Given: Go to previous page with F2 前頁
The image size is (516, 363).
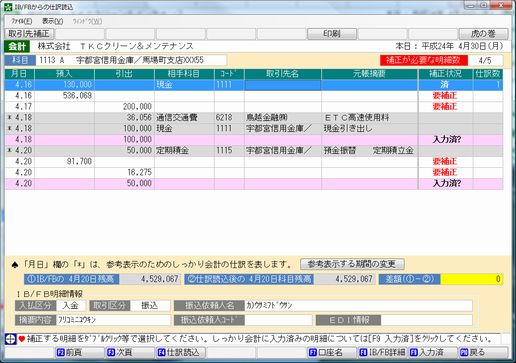Looking at the screenshot, I should [79, 352].
